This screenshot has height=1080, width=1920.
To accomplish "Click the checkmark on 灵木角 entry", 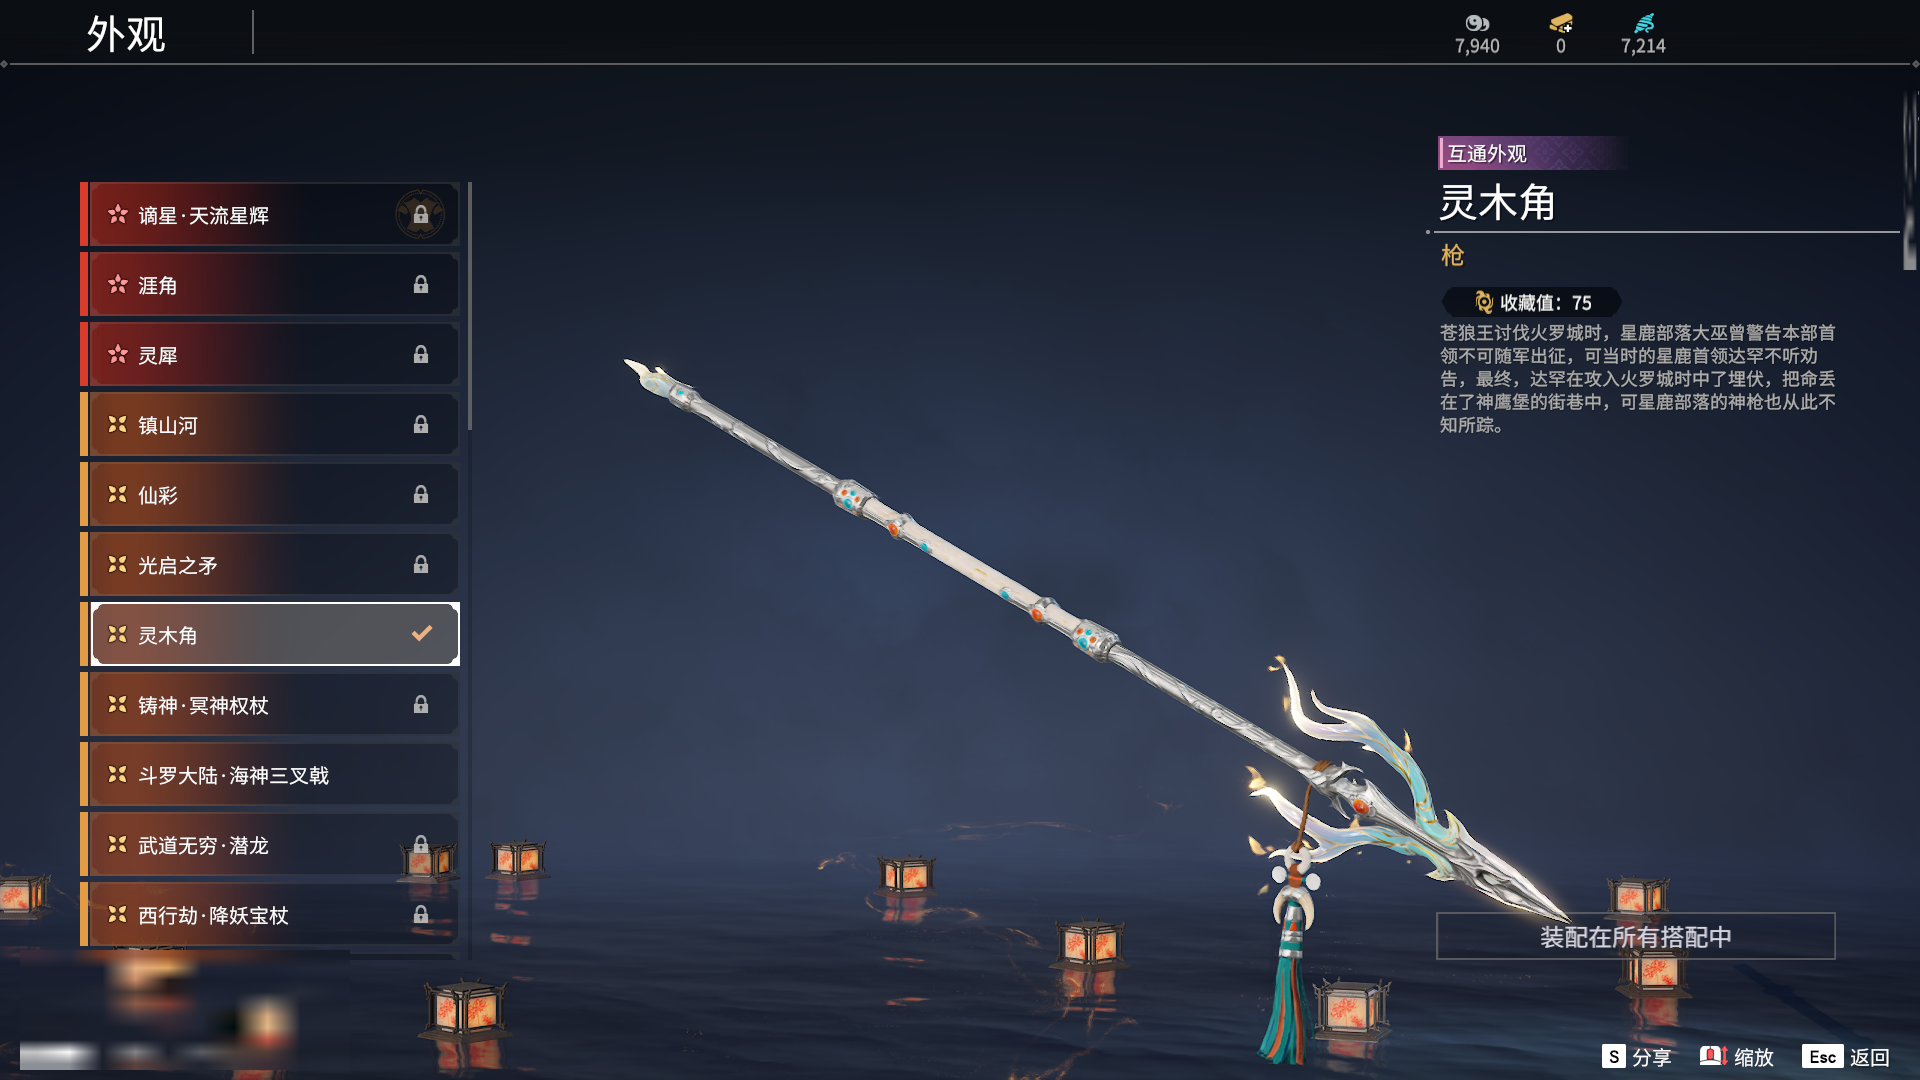I will 422,633.
